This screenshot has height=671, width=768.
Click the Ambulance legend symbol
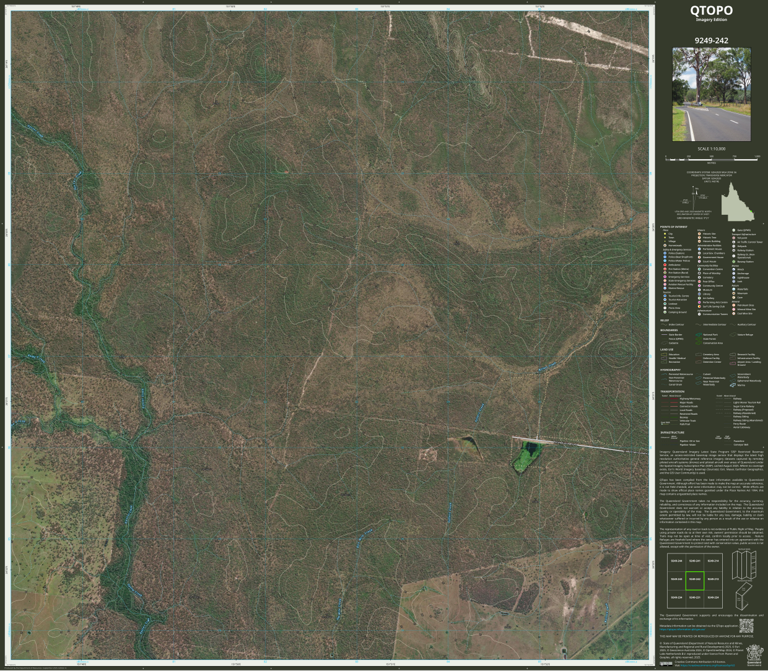tap(665, 264)
